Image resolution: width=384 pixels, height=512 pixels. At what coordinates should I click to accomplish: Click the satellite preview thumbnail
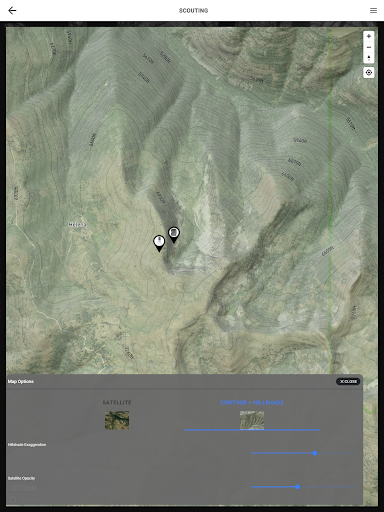point(117,420)
